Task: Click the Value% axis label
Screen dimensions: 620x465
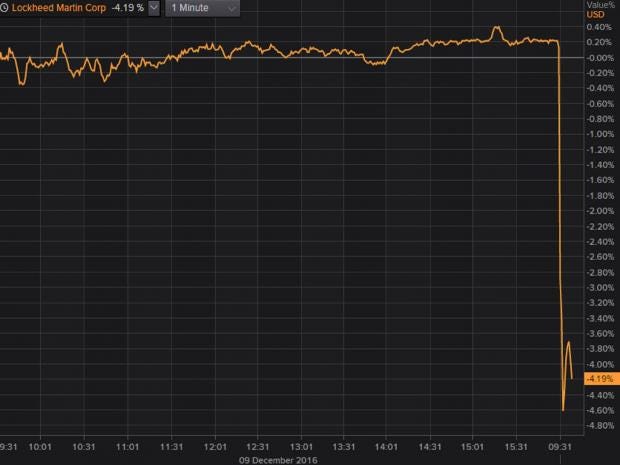Action: click(x=601, y=5)
